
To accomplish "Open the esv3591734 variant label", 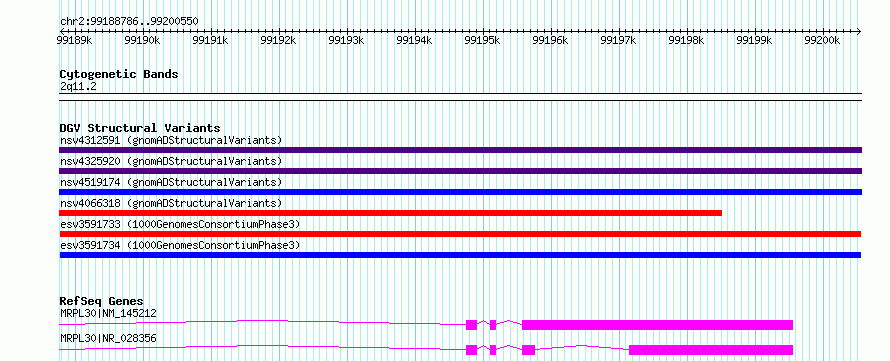I will (180, 245).
